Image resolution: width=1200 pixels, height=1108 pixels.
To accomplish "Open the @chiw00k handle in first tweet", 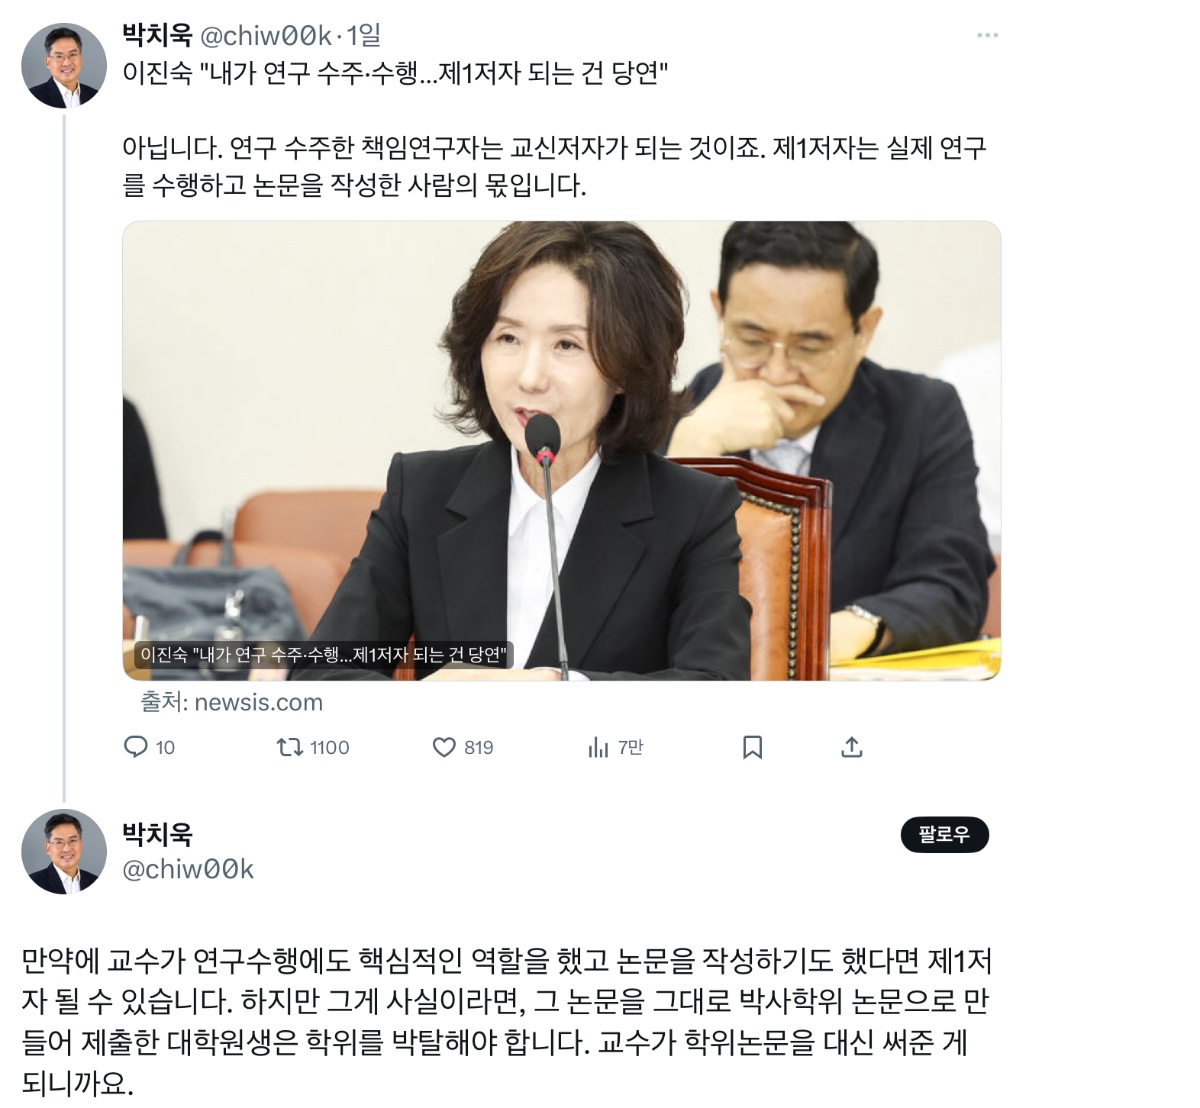I will [x=266, y=35].
